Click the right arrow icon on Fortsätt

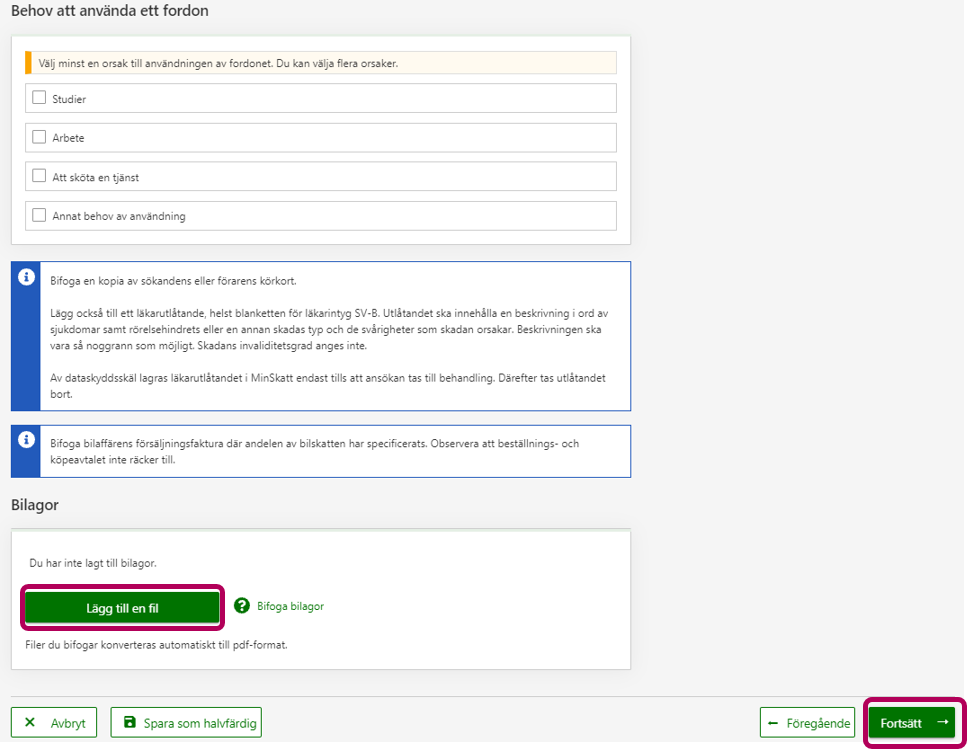tap(941, 722)
